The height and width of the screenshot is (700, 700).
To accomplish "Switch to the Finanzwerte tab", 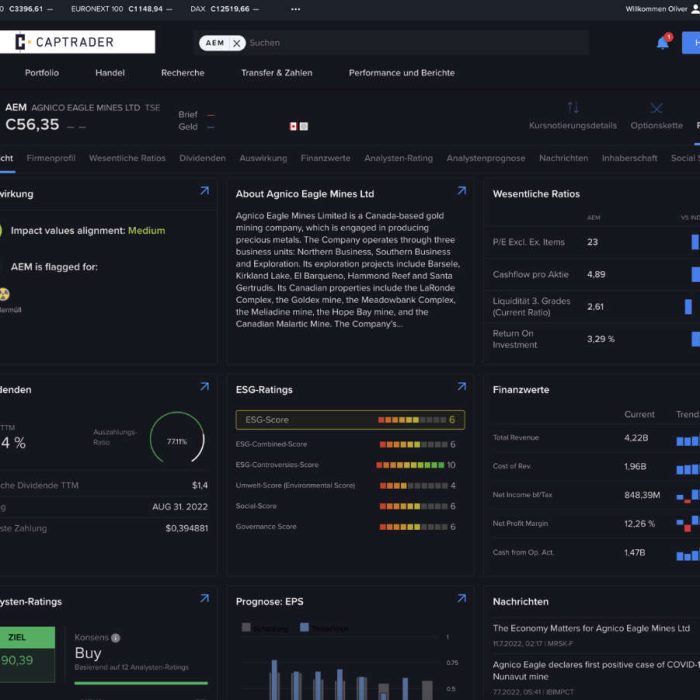I will click(325, 158).
